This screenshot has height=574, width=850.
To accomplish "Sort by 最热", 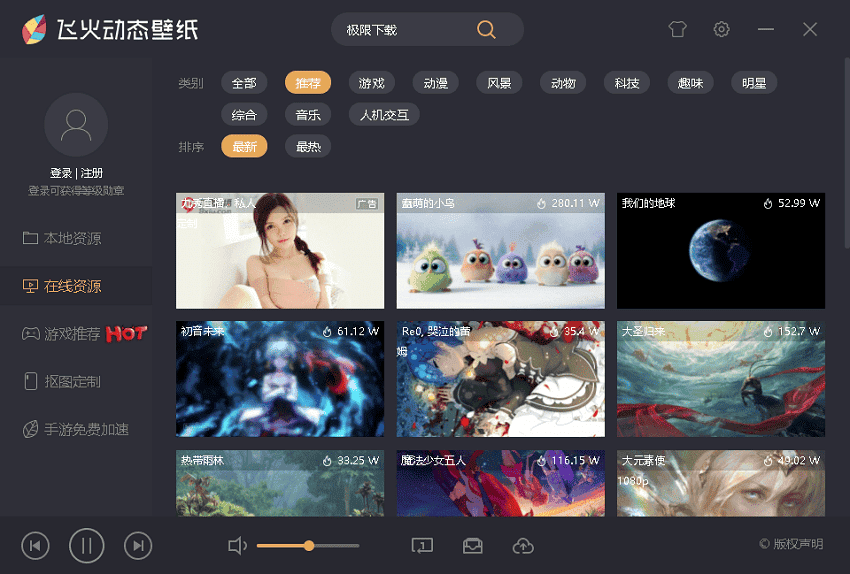I will 308,146.
